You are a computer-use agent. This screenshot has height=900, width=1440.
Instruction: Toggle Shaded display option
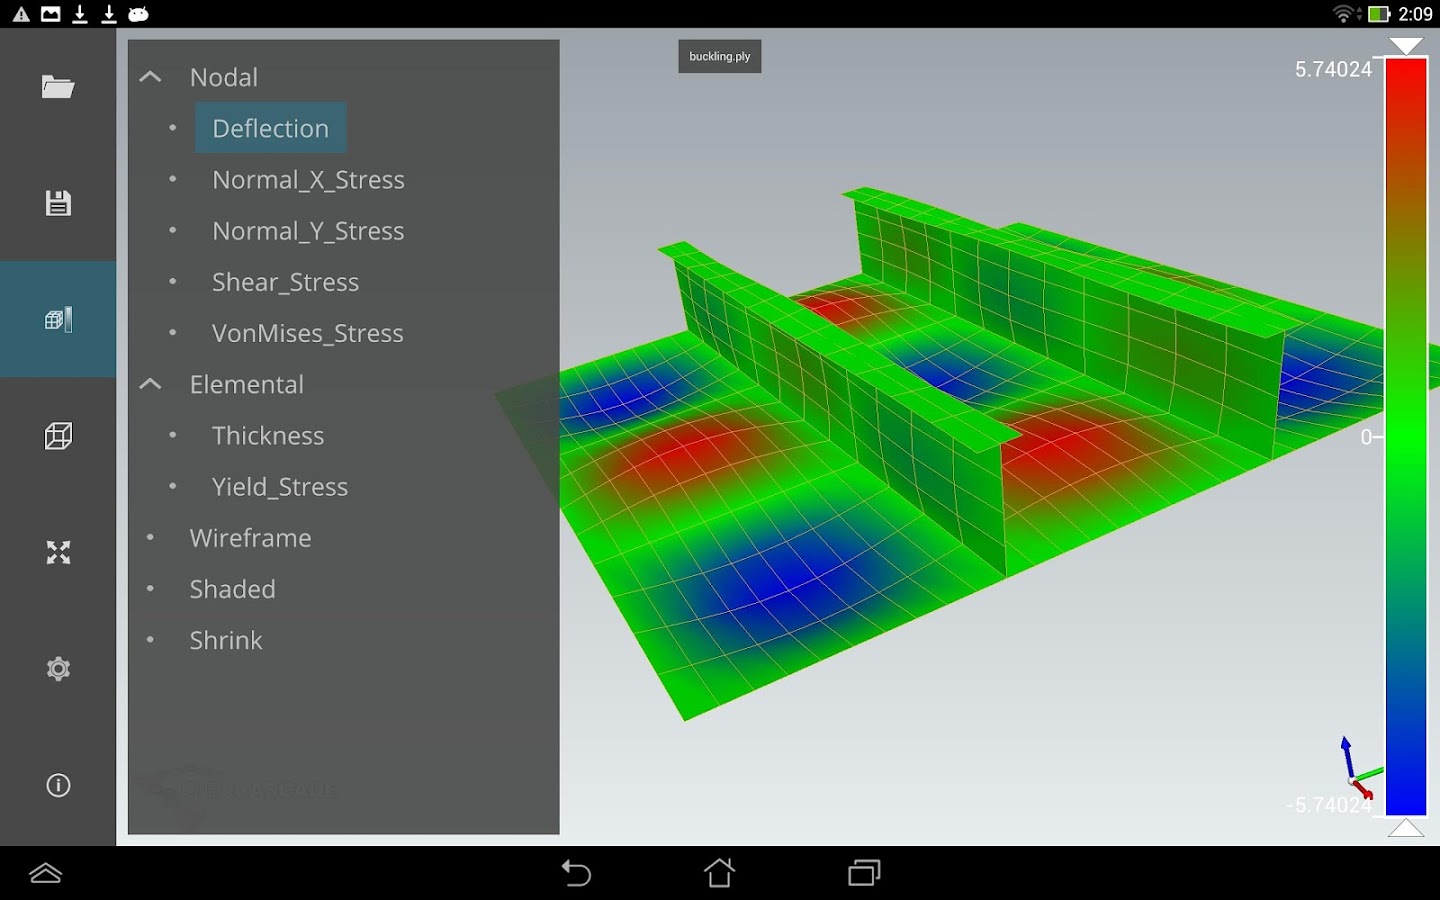232,589
